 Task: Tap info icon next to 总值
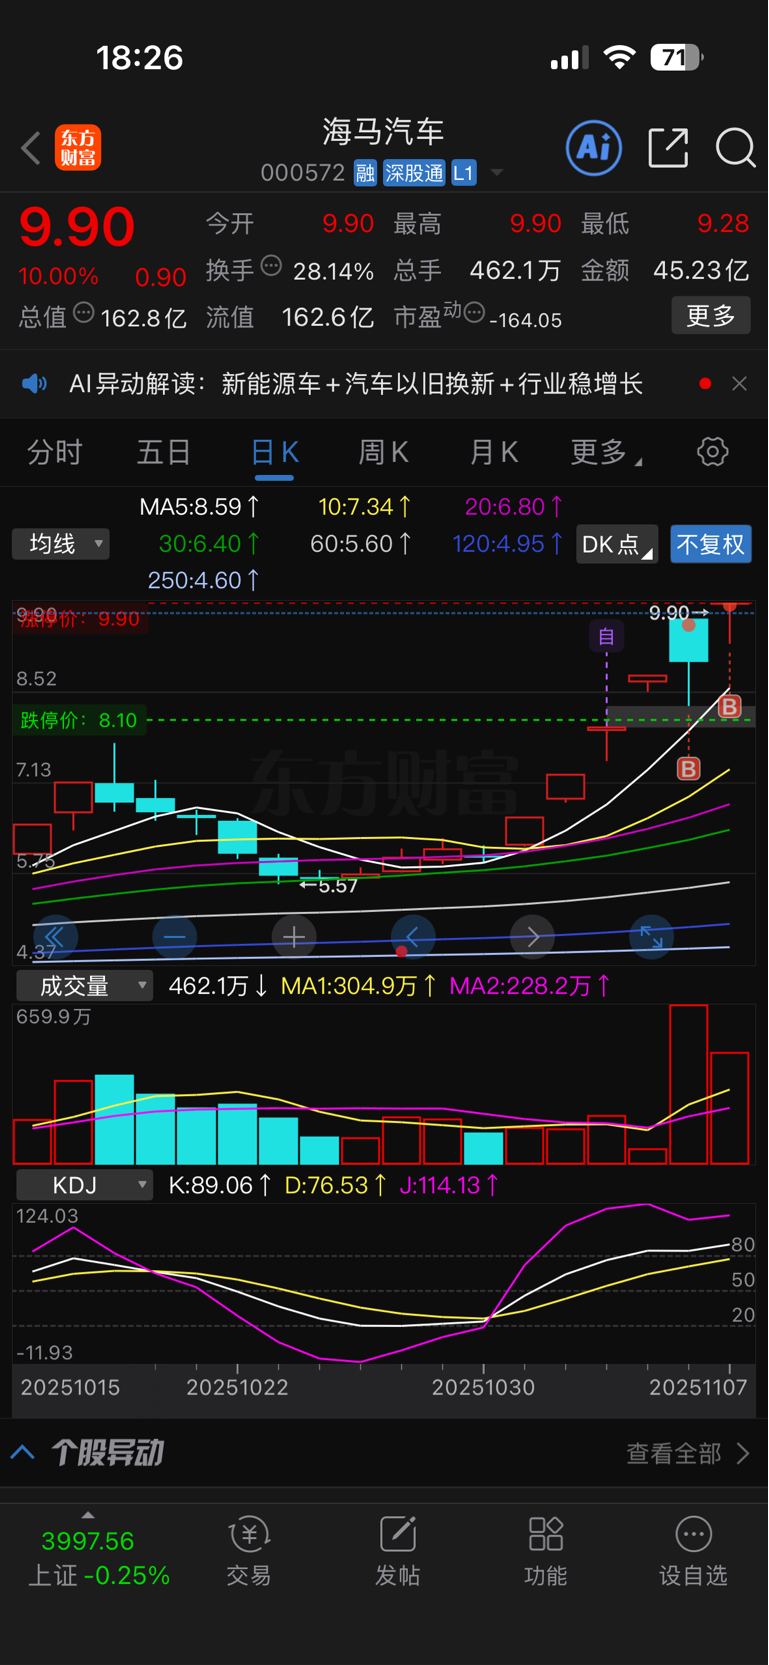(x=84, y=313)
